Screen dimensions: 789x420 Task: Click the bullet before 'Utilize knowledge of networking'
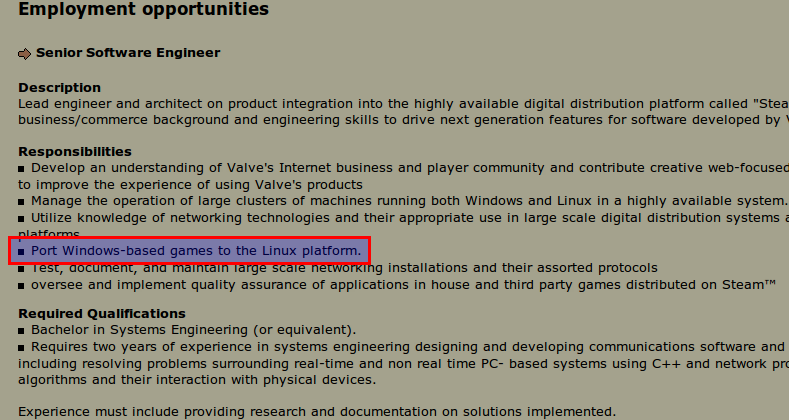(22, 217)
